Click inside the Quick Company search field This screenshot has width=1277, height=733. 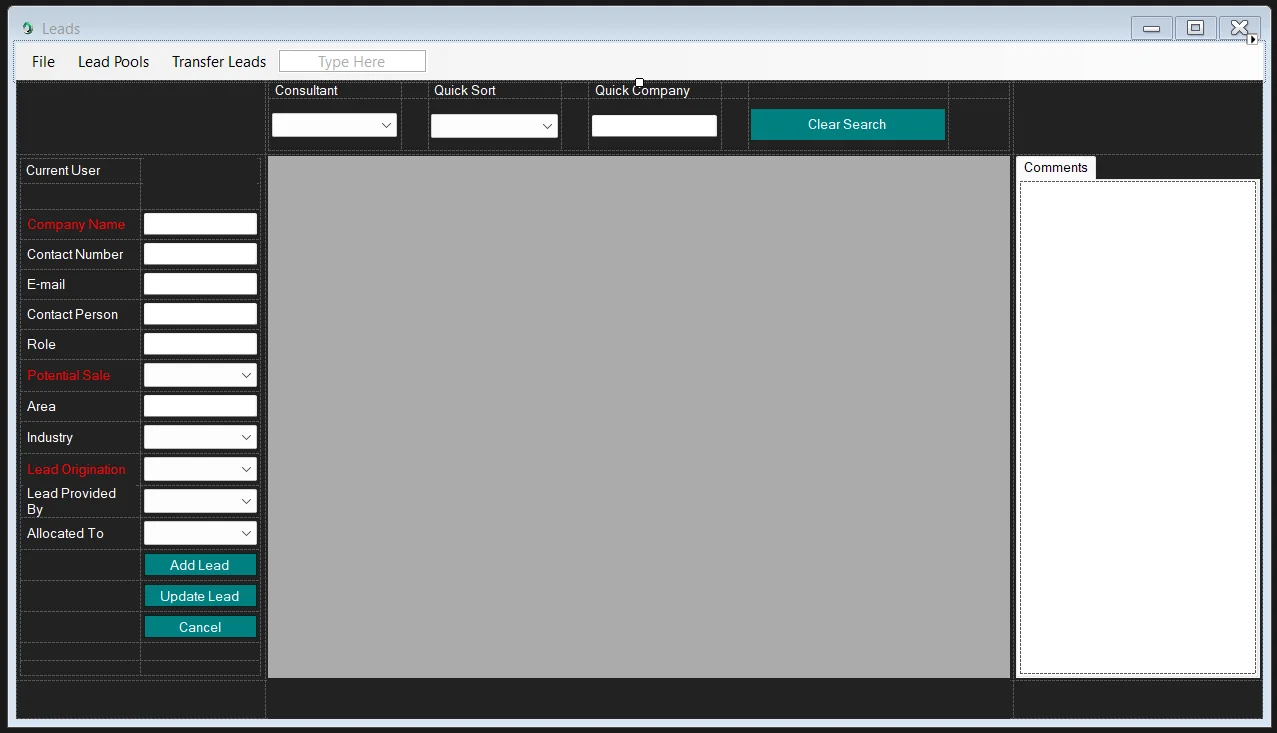click(654, 125)
